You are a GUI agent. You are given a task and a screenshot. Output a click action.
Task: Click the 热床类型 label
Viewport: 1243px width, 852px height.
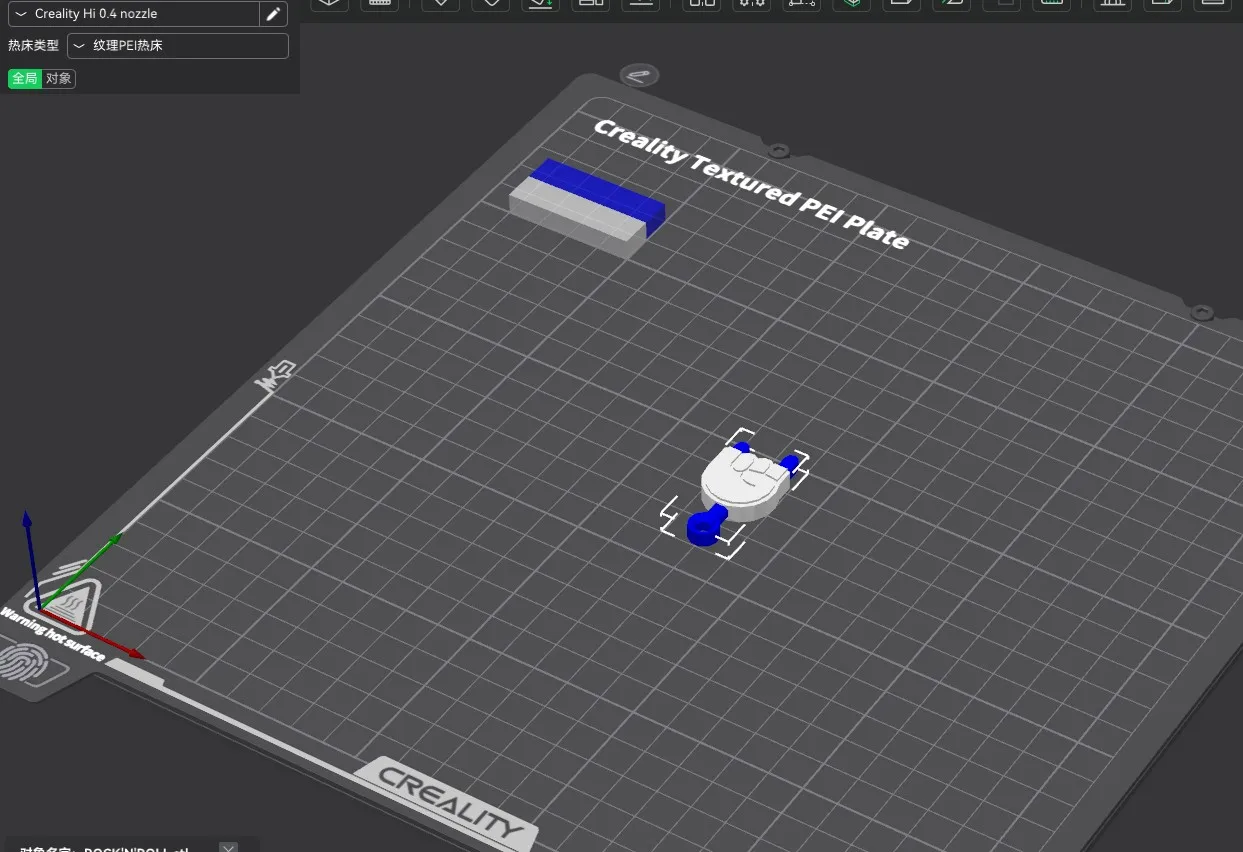click(x=34, y=46)
